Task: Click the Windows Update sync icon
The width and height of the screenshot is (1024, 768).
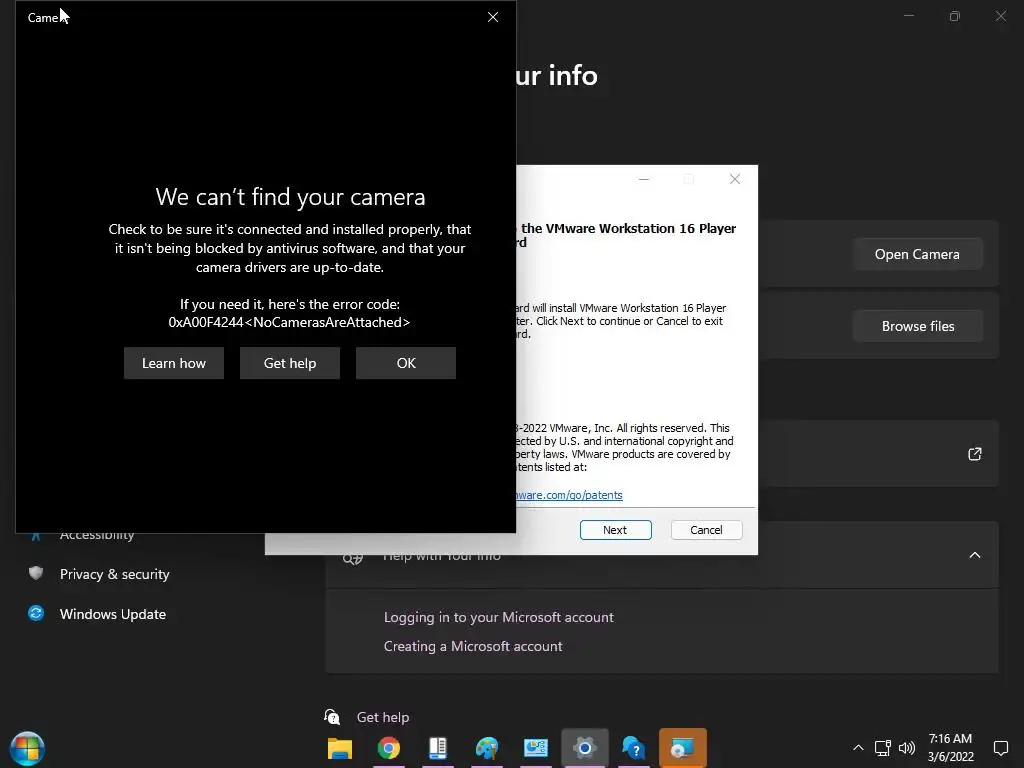Action: 36,613
